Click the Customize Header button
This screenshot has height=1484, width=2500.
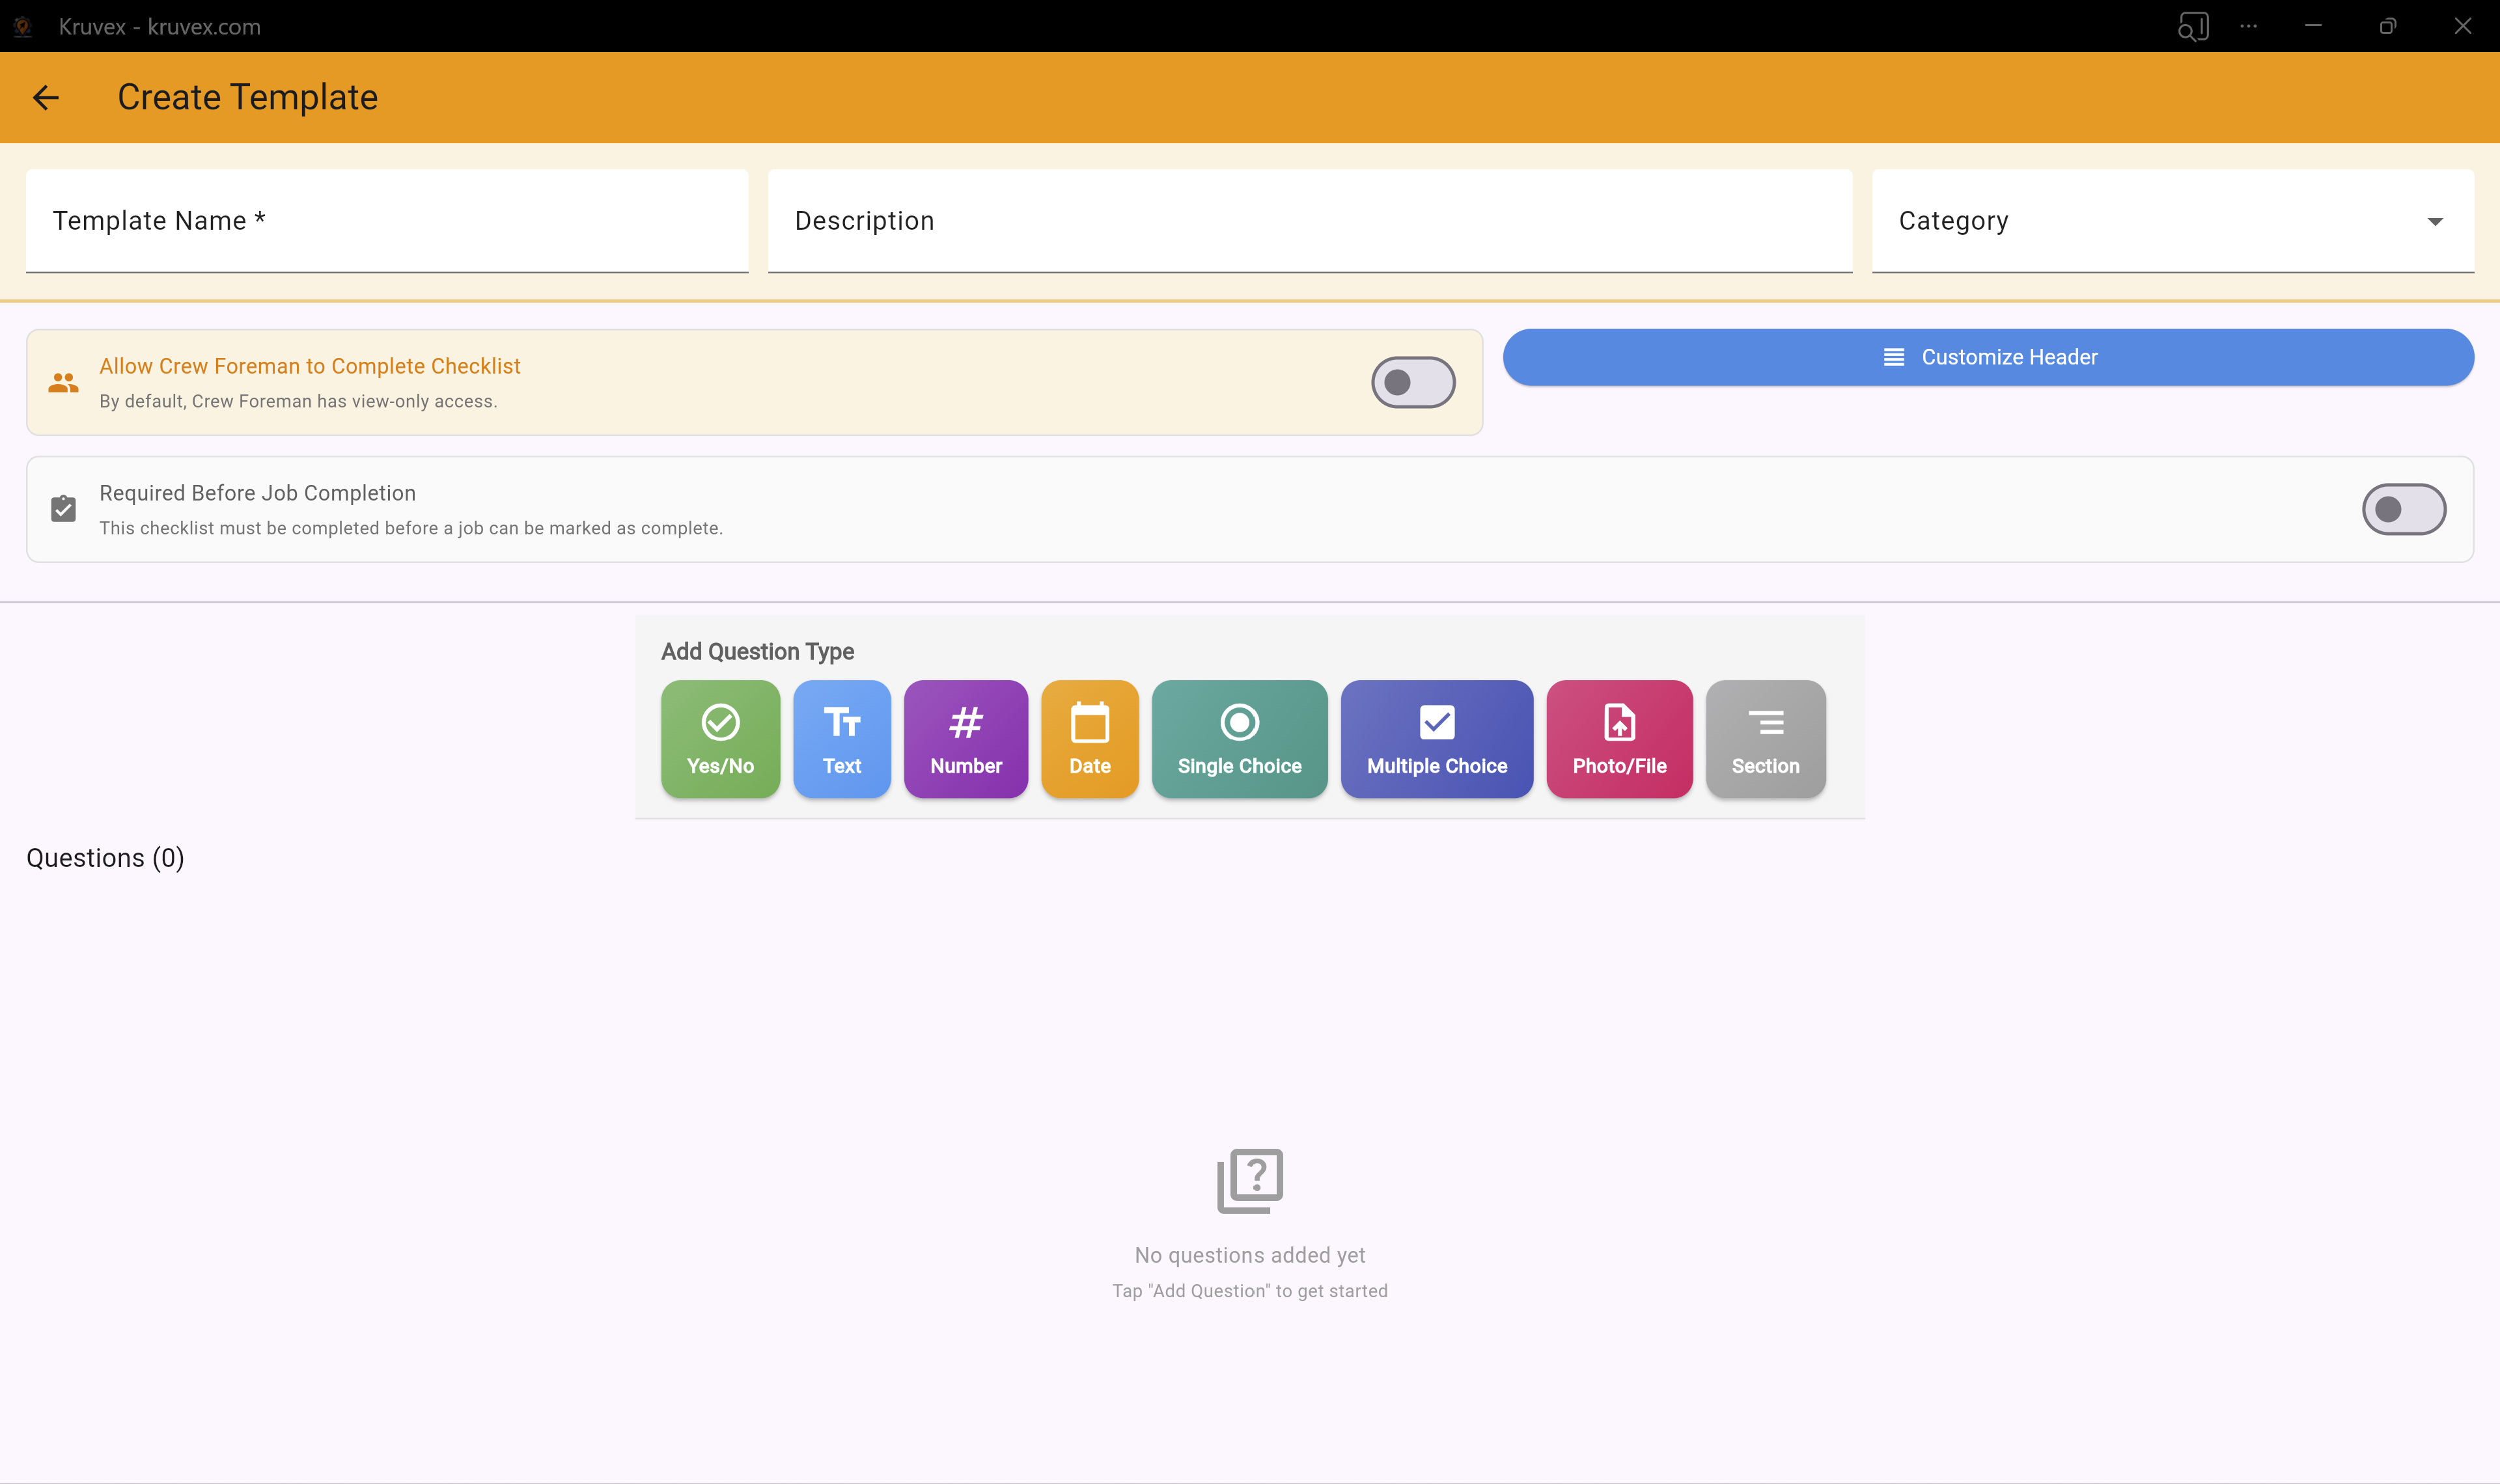coord(1987,357)
